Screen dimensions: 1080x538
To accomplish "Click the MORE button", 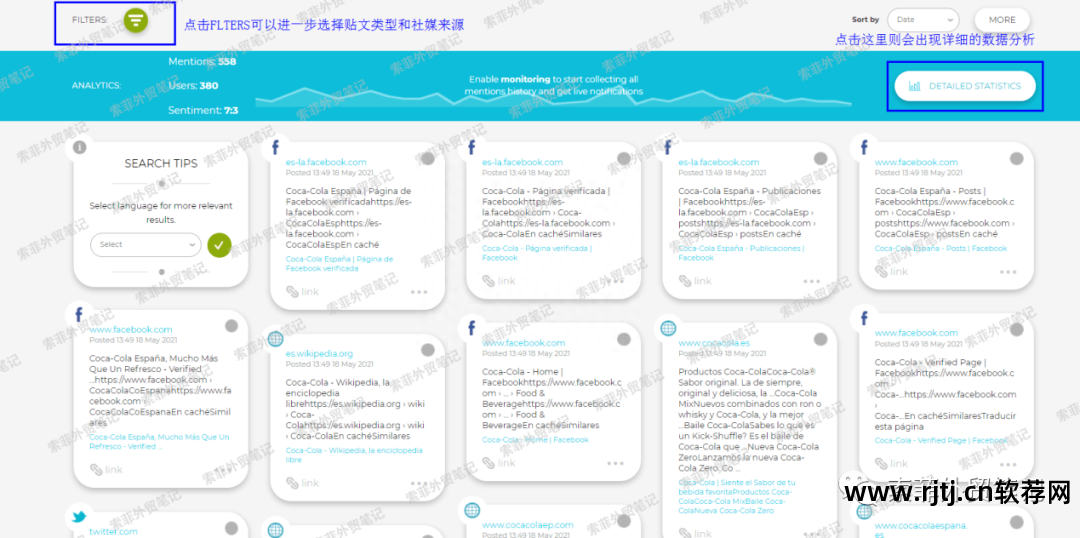I will [x=1001, y=20].
